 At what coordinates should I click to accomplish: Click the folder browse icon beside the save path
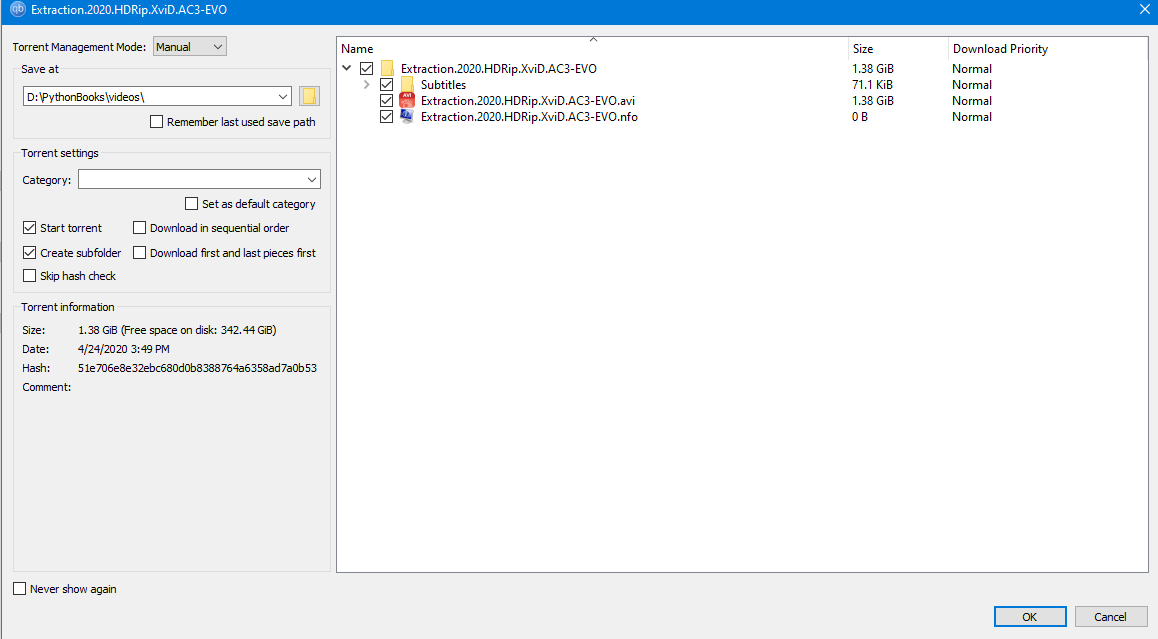pos(310,95)
